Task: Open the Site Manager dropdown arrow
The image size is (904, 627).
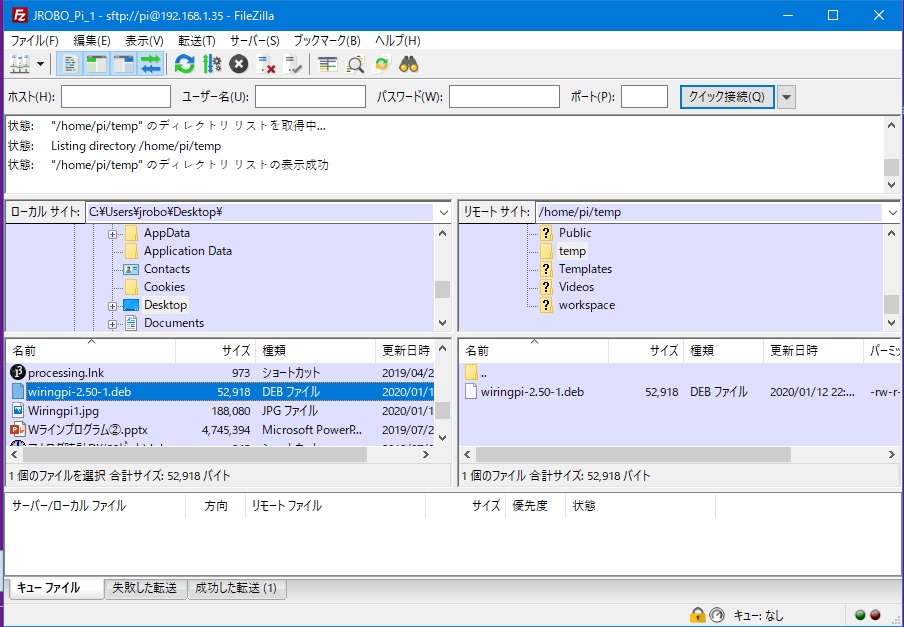Action: 40,64
